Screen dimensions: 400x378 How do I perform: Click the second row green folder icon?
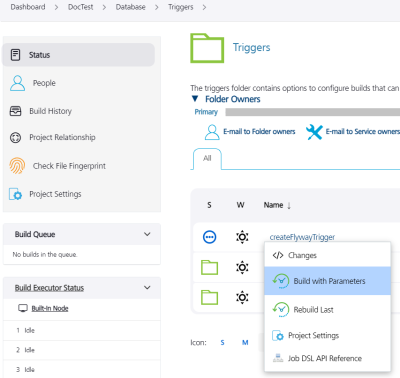click(209, 267)
